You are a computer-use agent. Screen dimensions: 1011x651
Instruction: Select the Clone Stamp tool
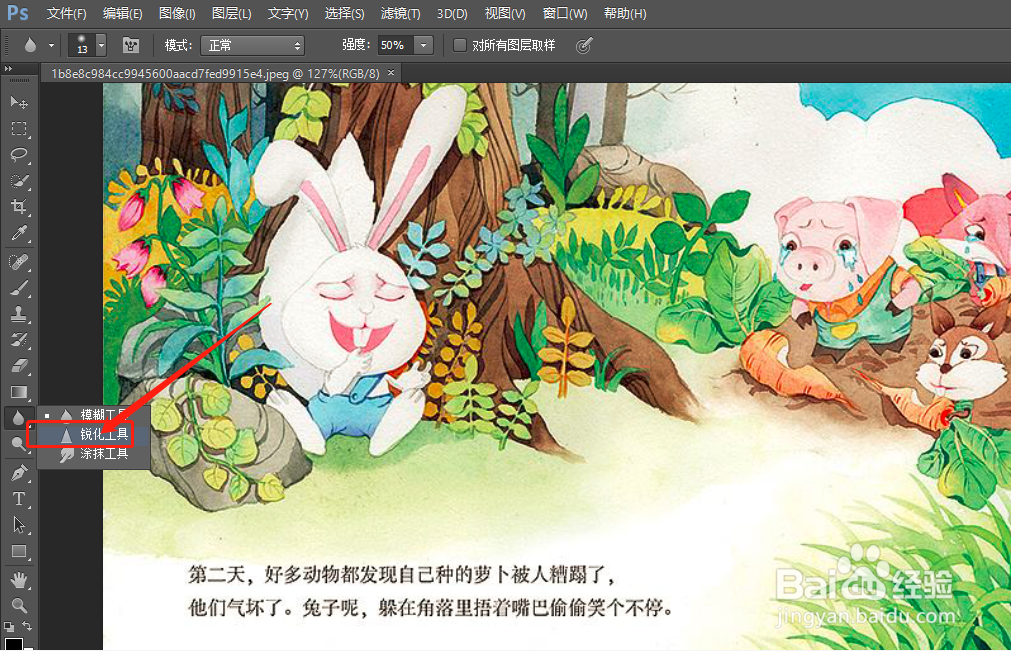[x=19, y=314]
